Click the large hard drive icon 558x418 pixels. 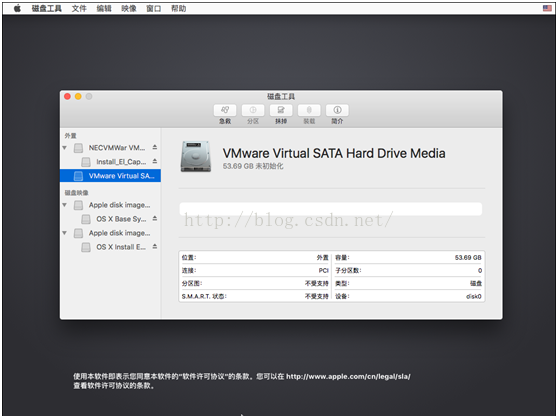196,157
